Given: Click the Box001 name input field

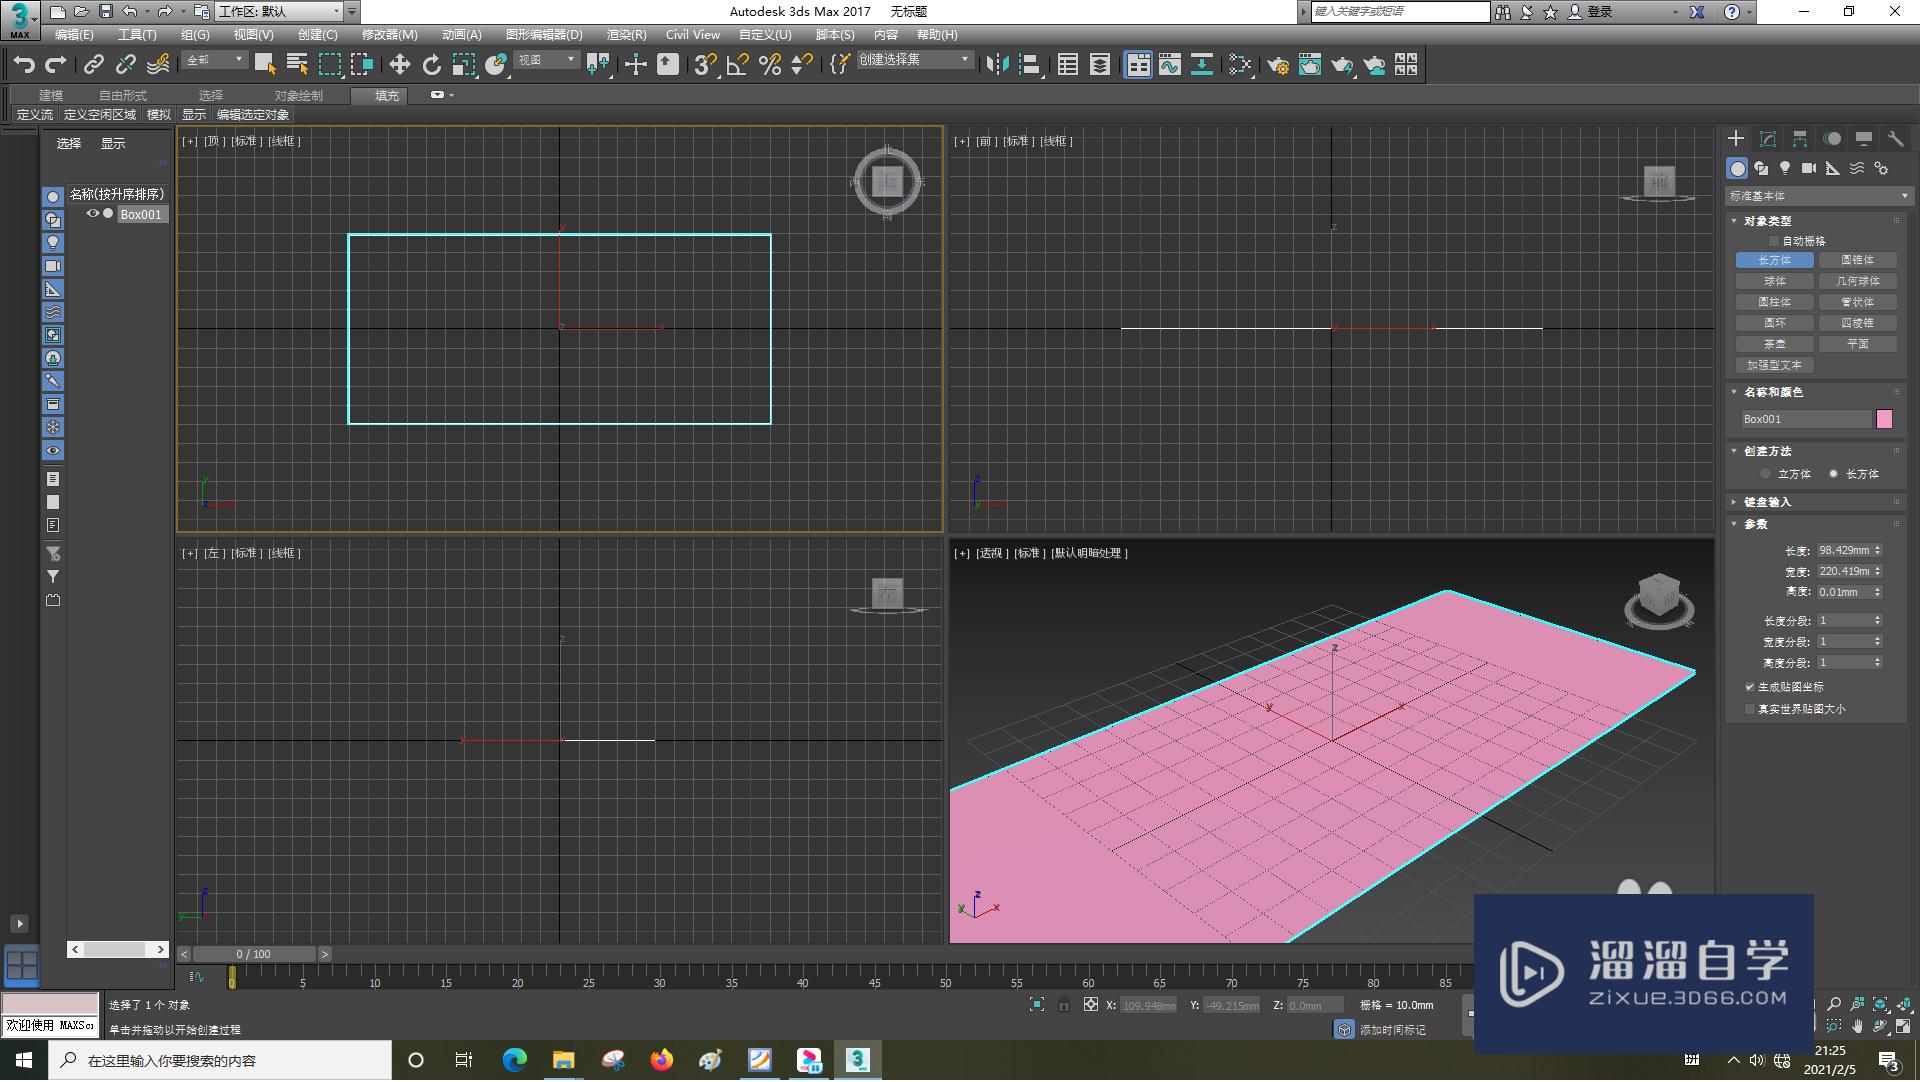Looking at the screenshot, I should tap(1806, 419).
